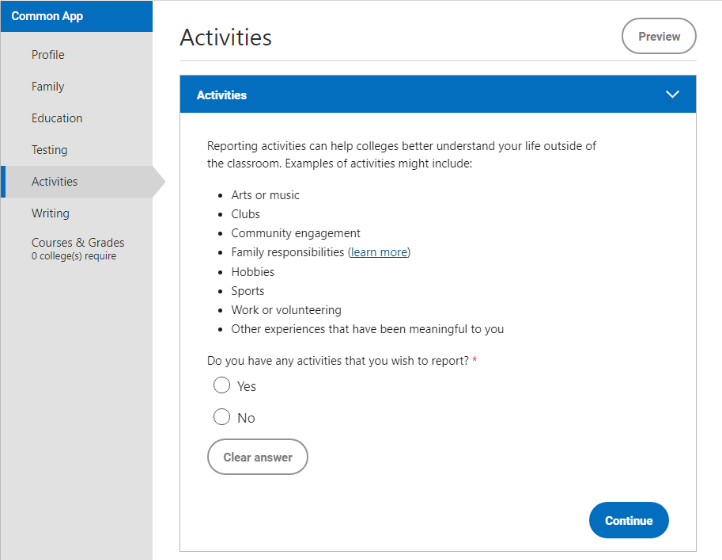Open the Profile section in sidebar
The height and width of the screenshot is (560, 722).
pos(48,55)
